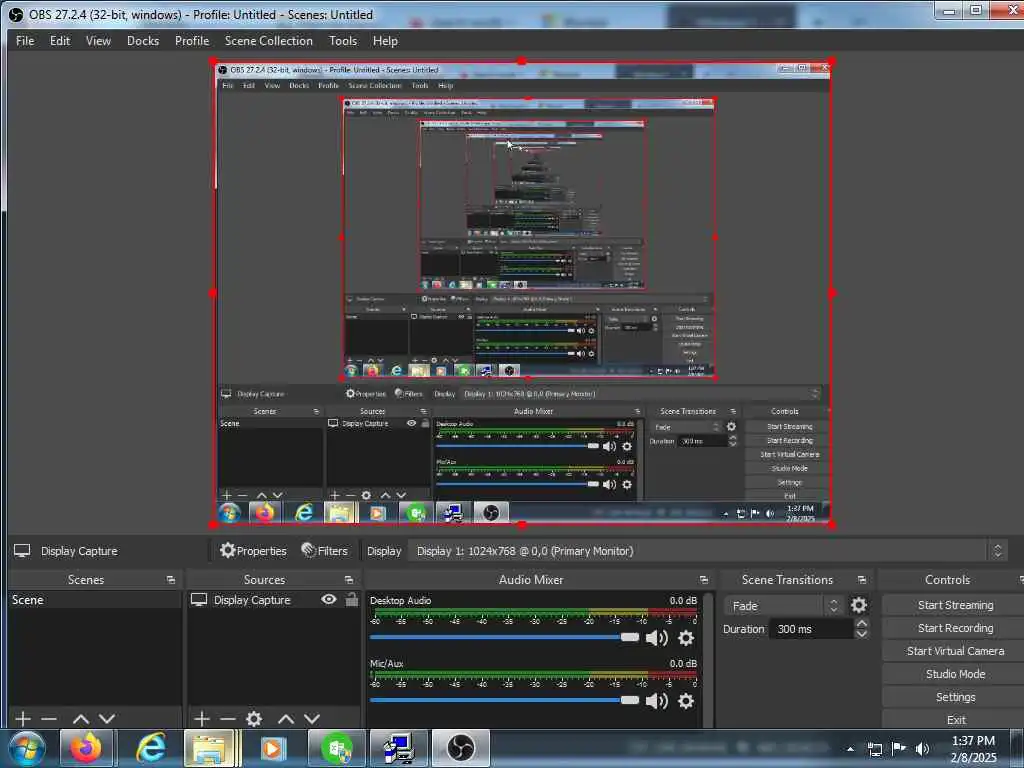Open Filters for Display Capture
Screen dimensions: 1024x768
click(325, 551)
